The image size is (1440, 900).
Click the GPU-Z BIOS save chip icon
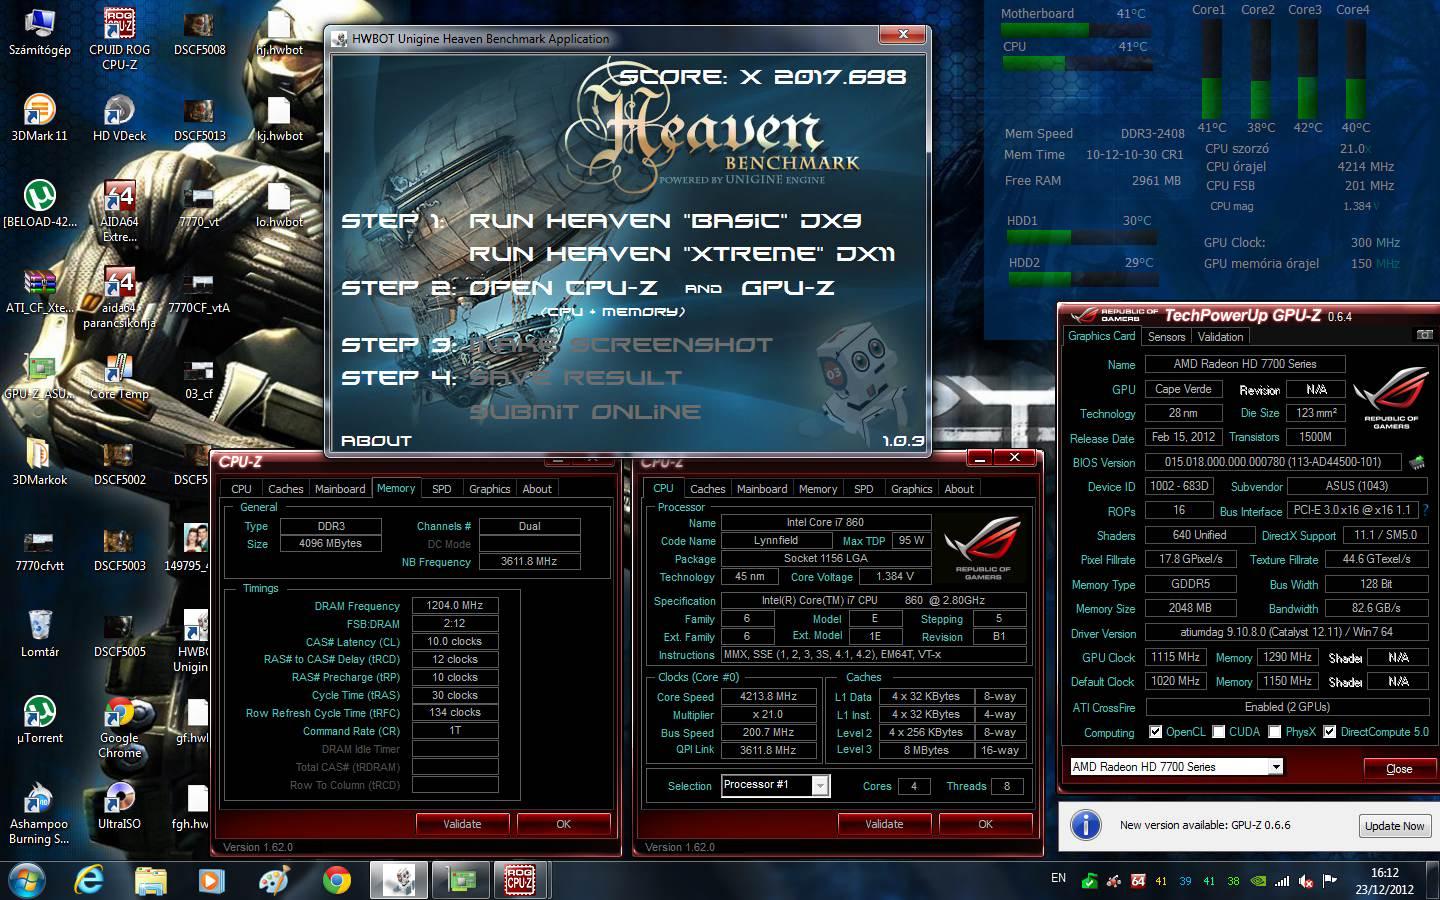tap(1417, 463)
